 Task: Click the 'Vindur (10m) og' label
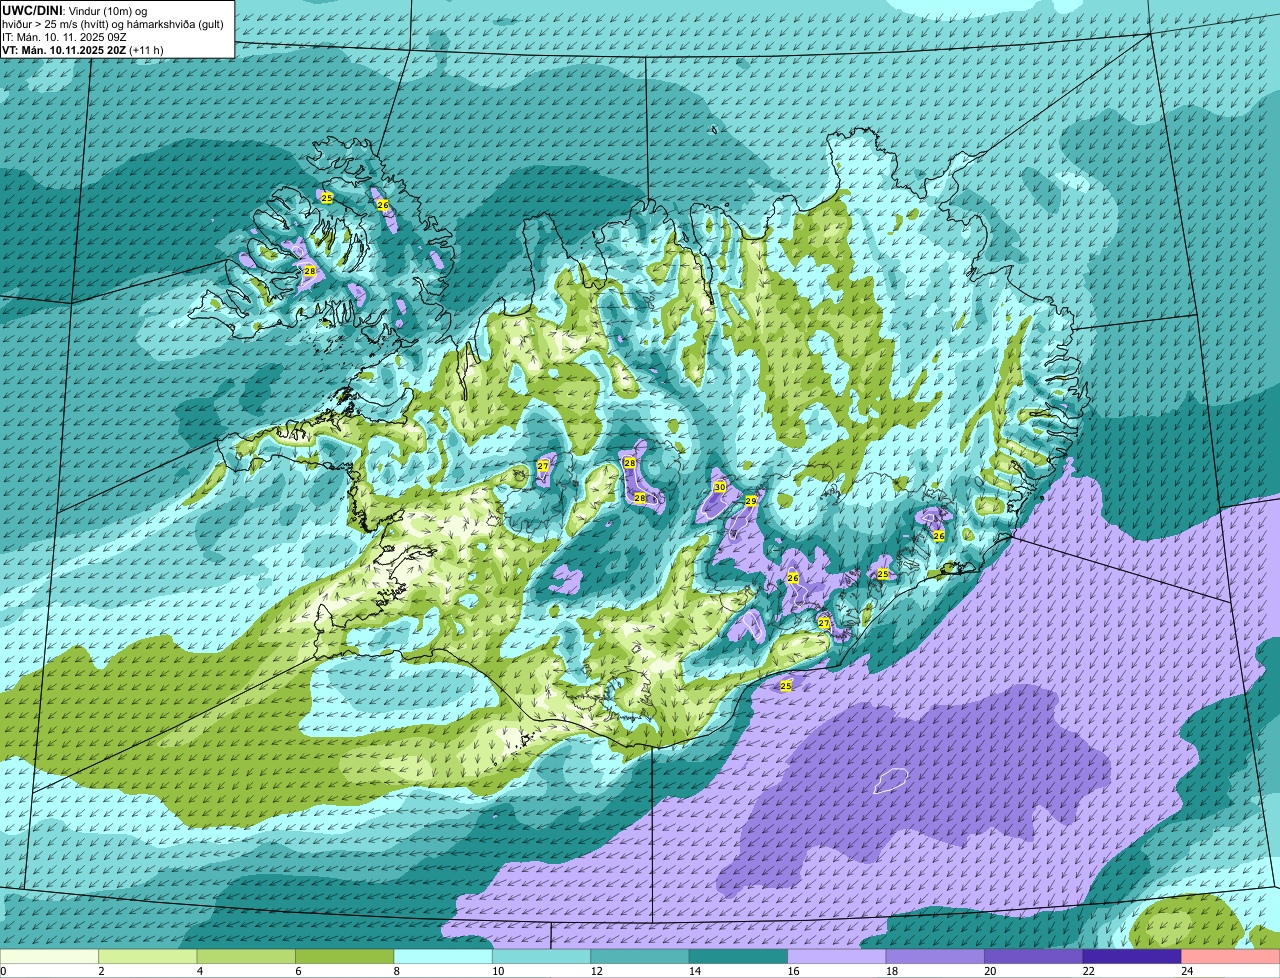pos(107,11)
